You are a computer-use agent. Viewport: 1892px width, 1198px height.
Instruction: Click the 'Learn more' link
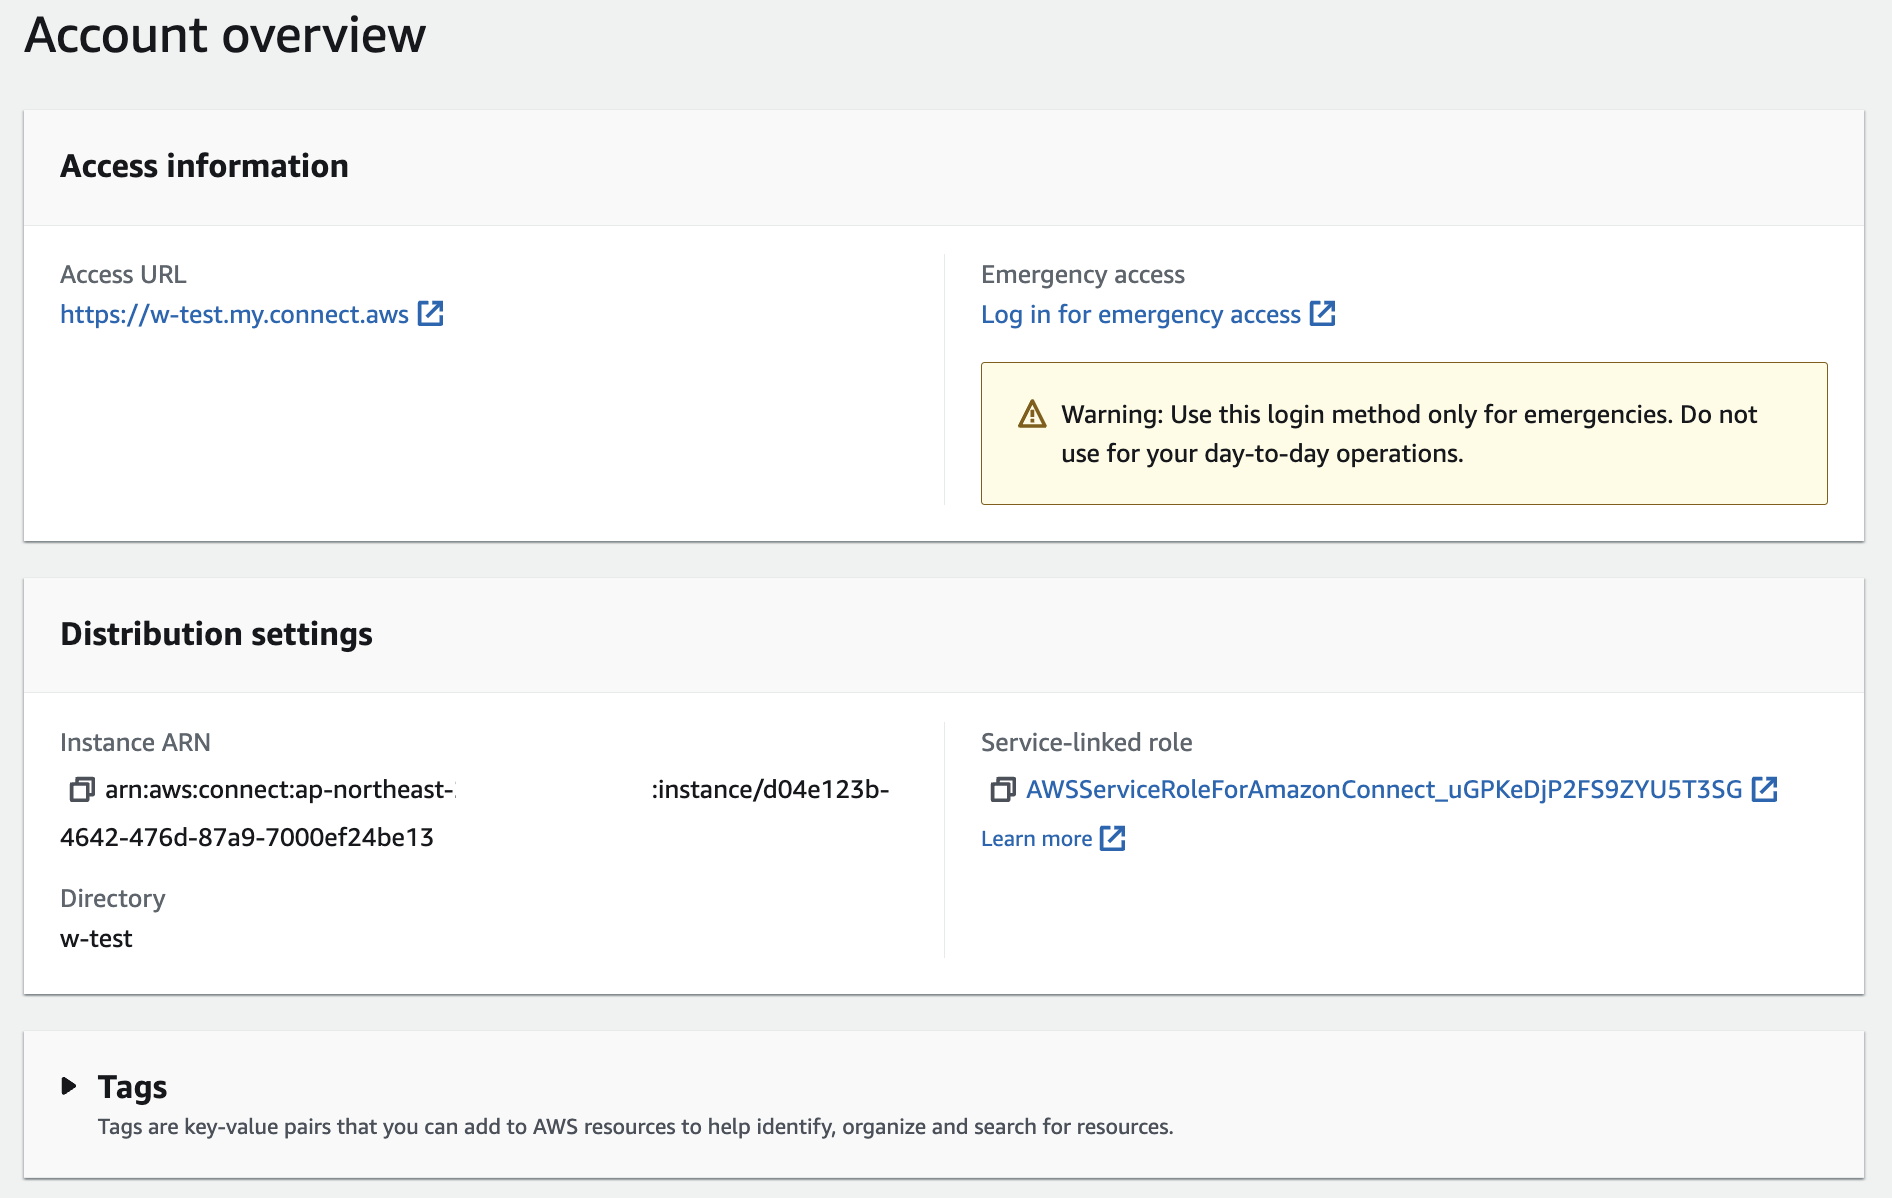1036,839
